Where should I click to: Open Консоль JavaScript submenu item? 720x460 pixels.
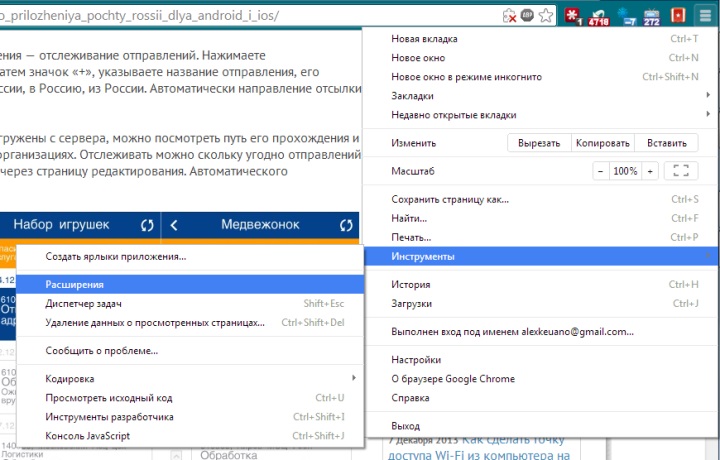[190, 436]
